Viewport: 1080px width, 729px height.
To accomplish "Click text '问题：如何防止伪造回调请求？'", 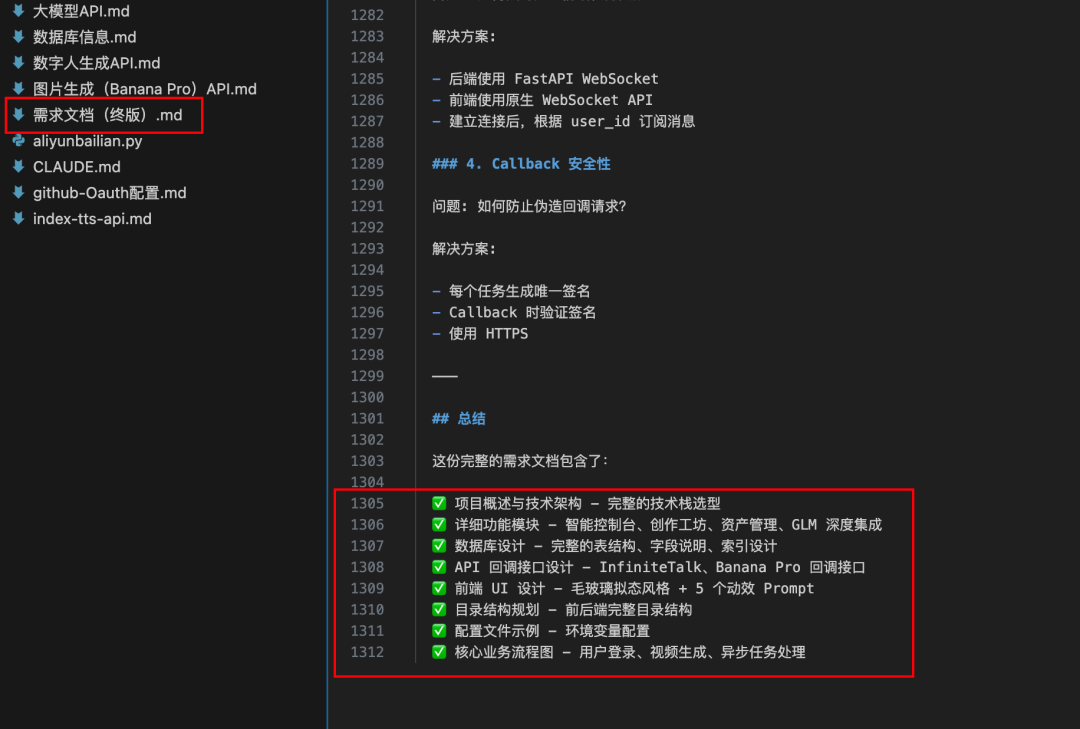I will click(529, 206).
